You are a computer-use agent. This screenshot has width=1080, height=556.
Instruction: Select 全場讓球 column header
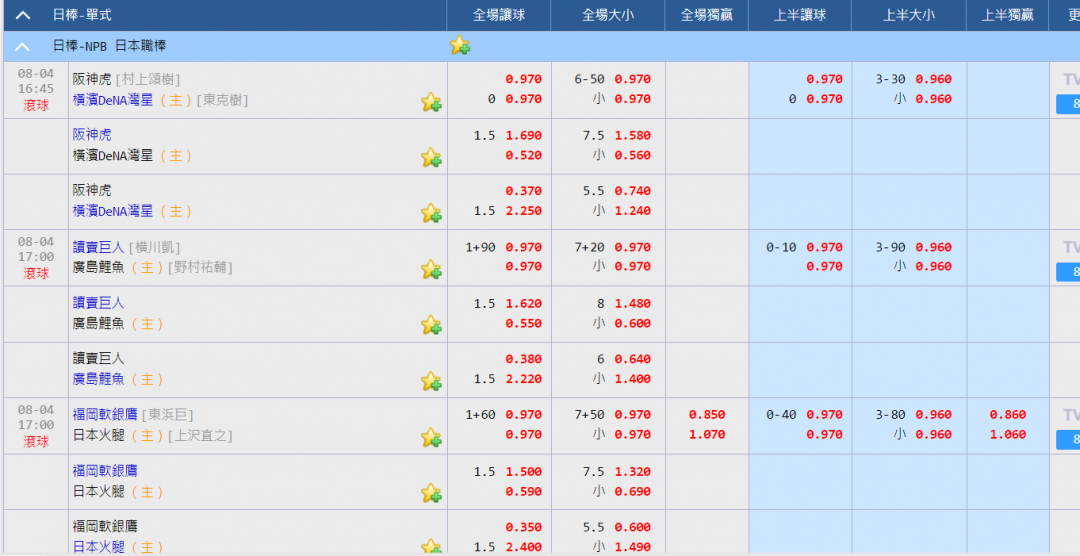[499, 15]
